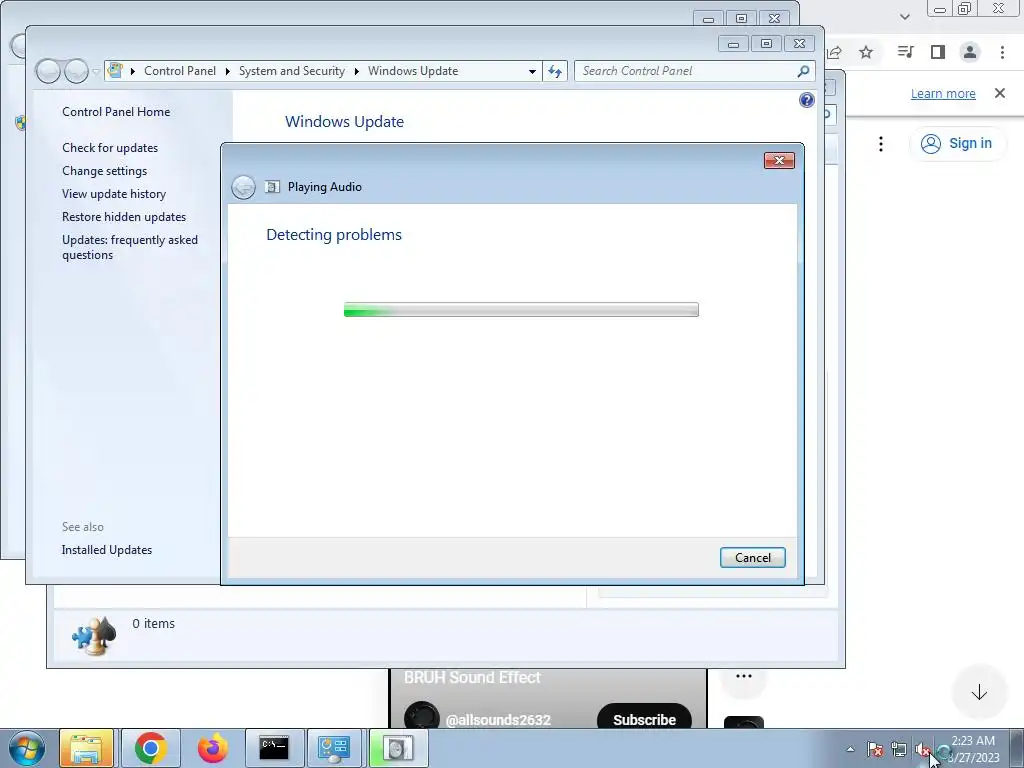Click the Action Center flag tray icon
Viewport: 1024px width, 768px height.
876,750
